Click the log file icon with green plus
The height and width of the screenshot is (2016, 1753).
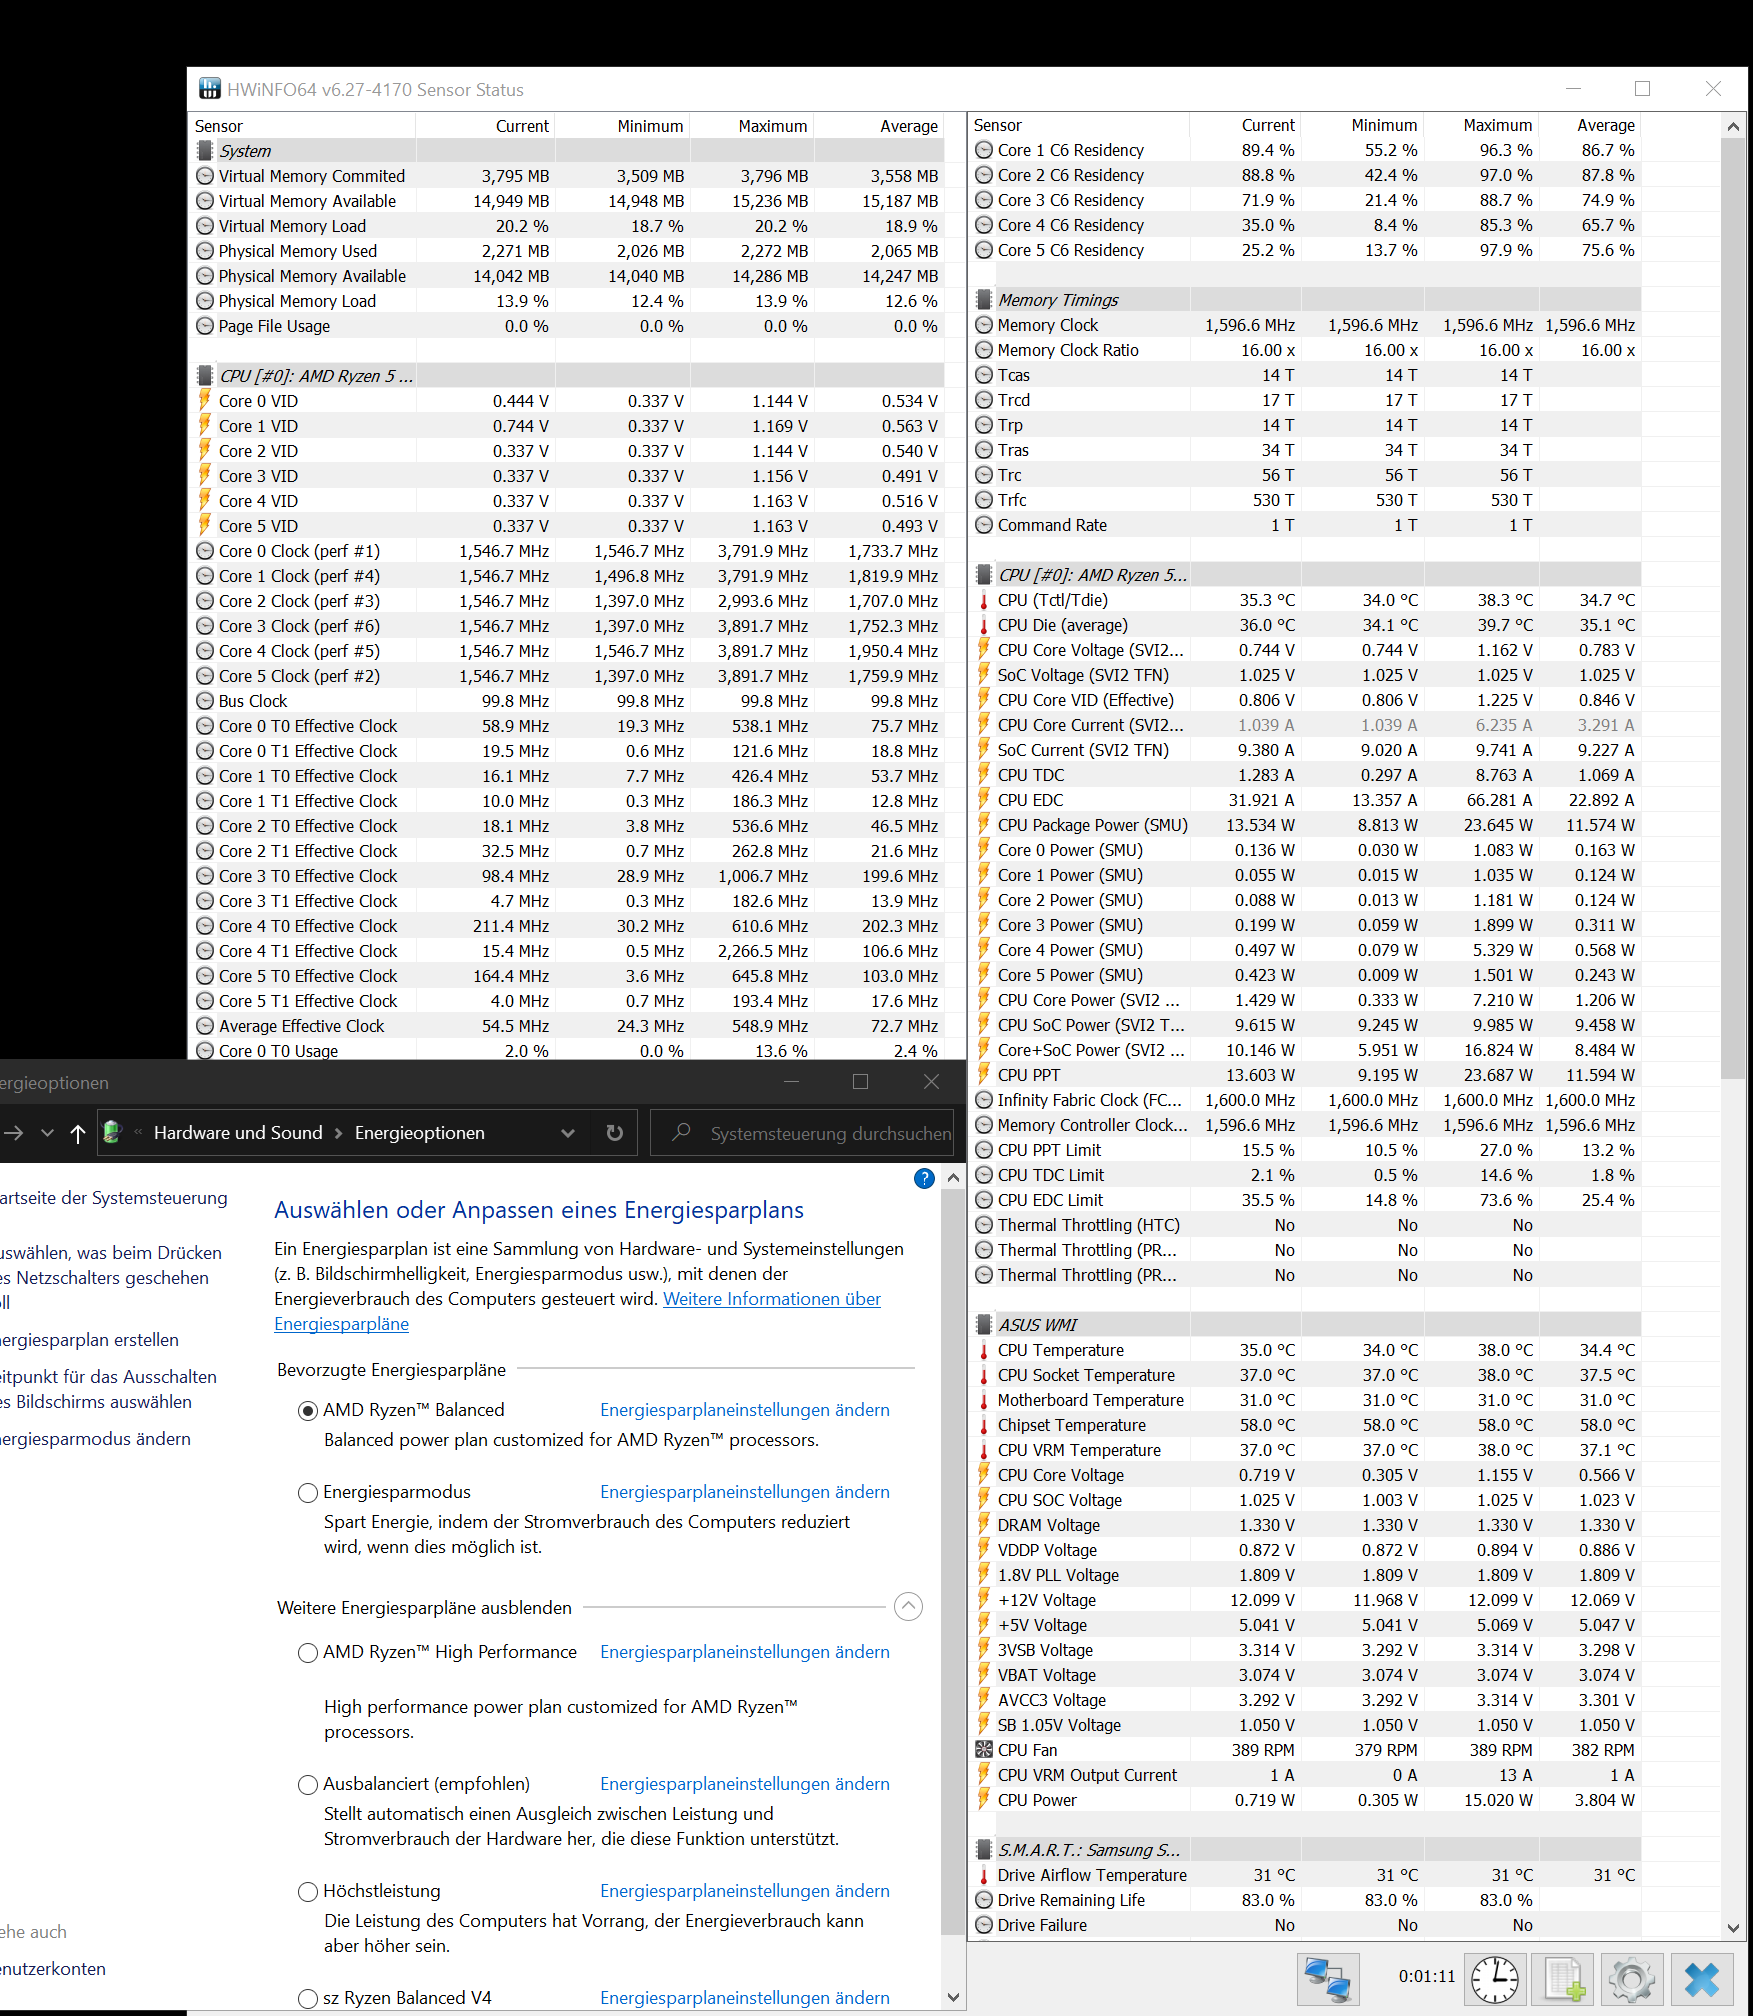coord(1564,1978)
